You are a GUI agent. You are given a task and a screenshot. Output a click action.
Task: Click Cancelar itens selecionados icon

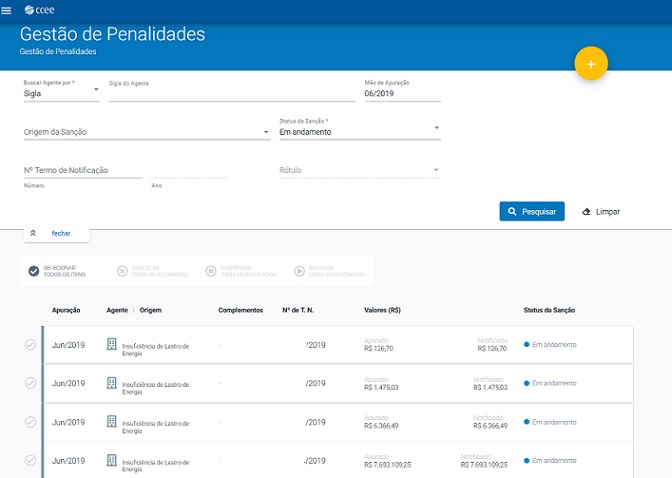[122, 270]
